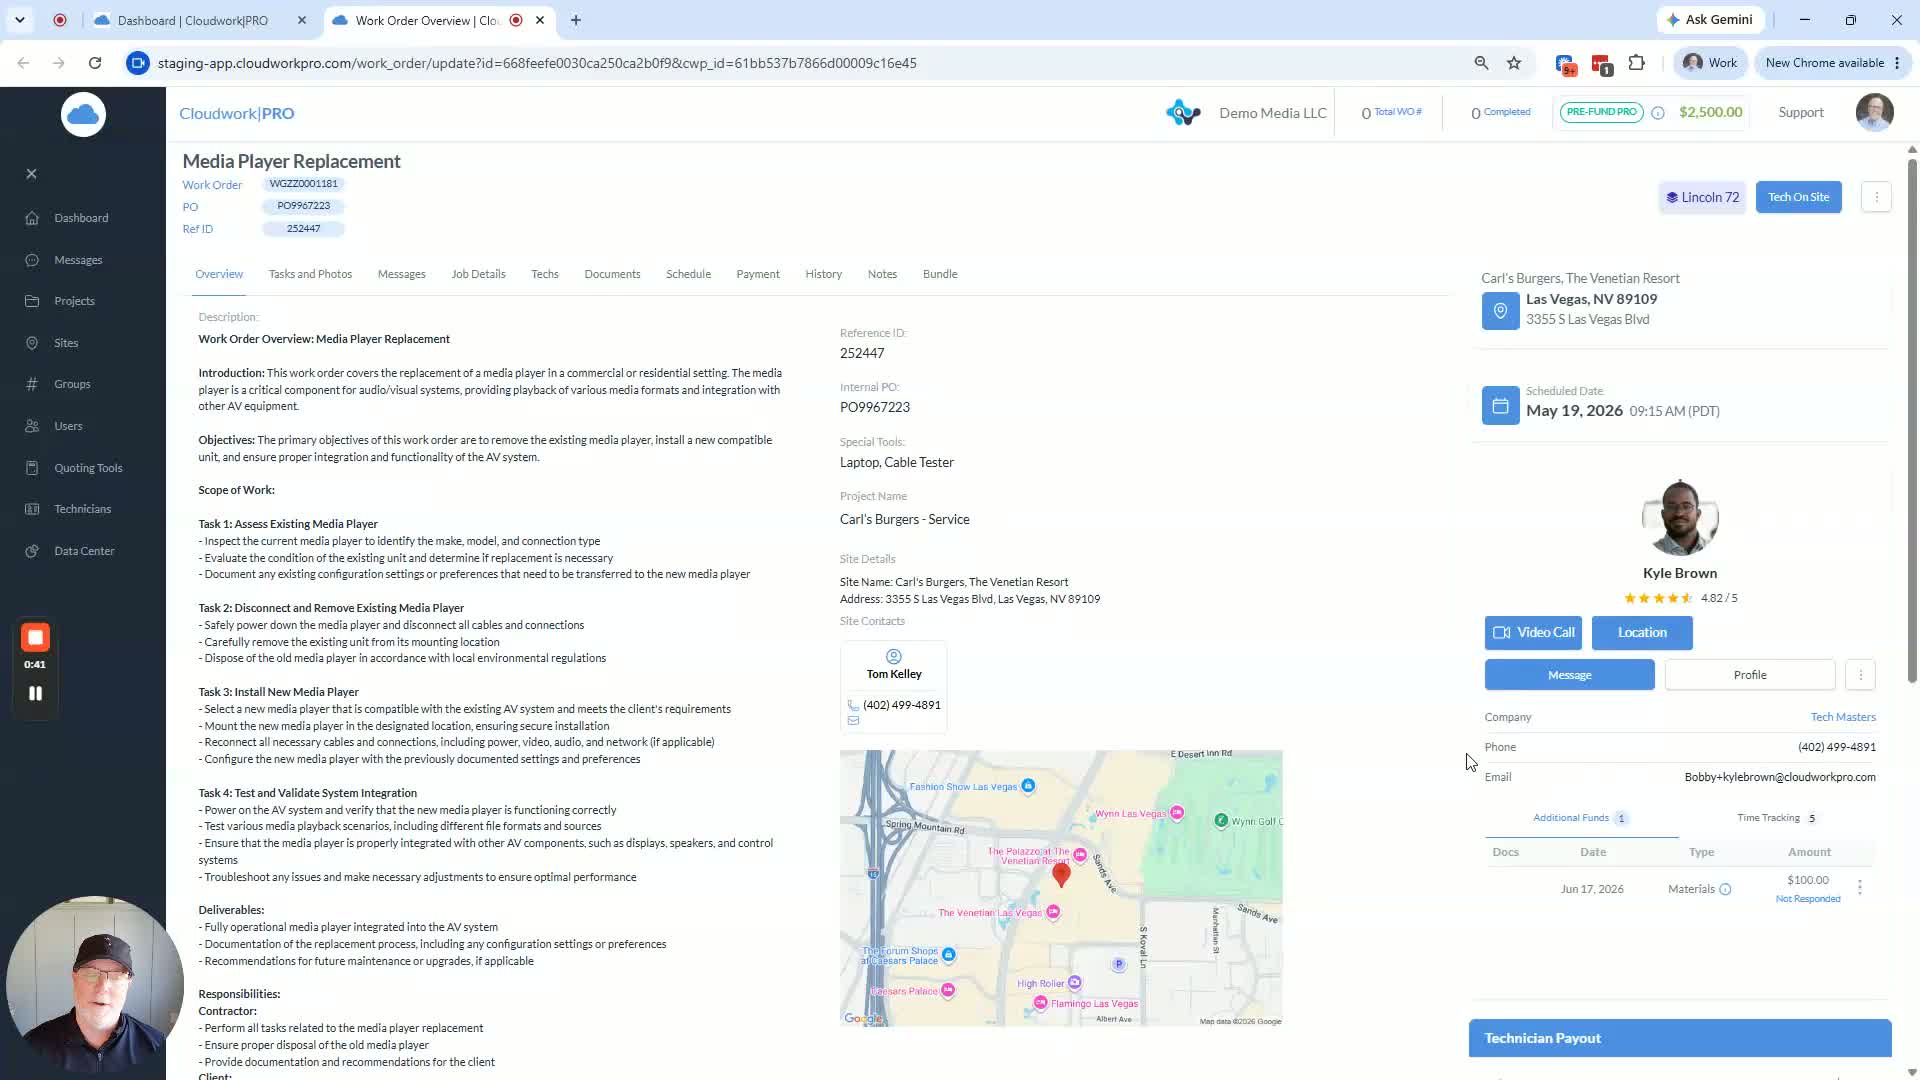Click the scheduled date calendar icon
Screen dimensions: 1920x1080
(x=1500, y=405)
